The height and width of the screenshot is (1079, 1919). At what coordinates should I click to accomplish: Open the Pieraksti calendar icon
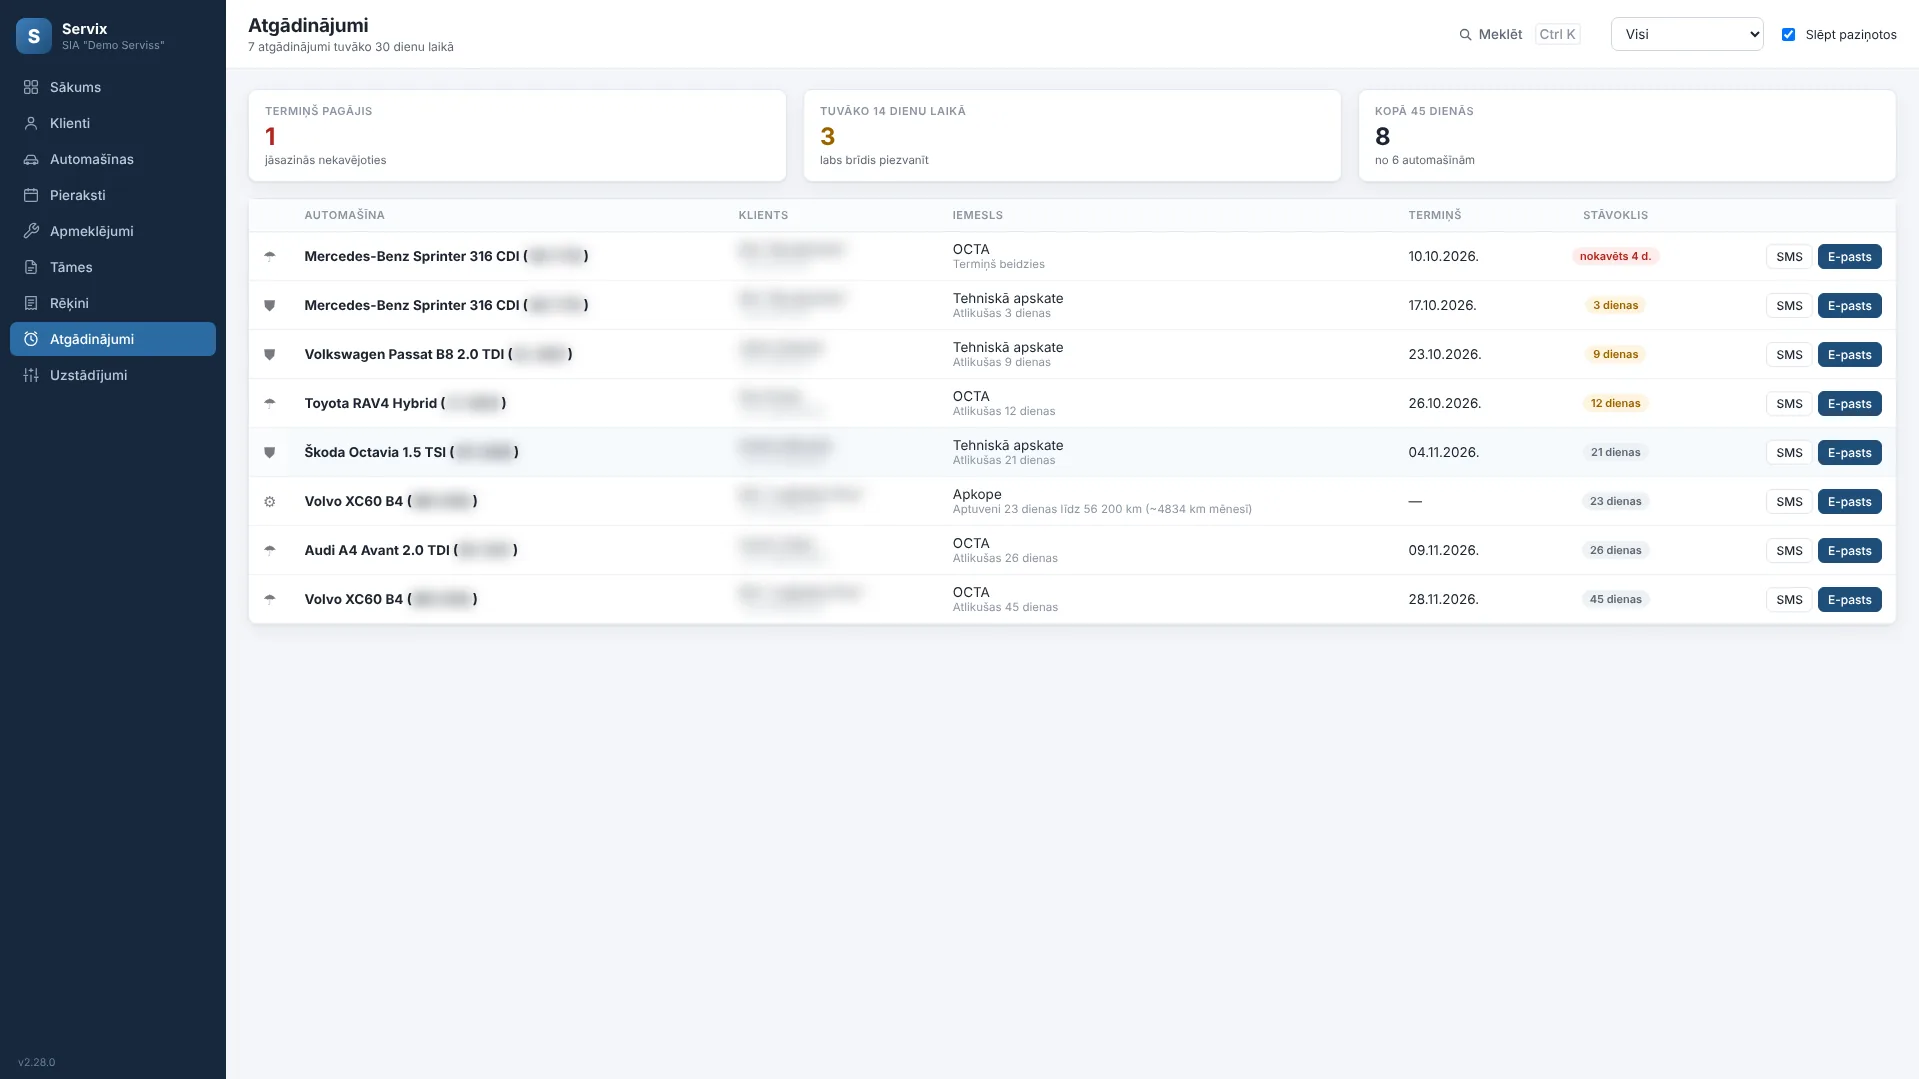click(31, 195)
